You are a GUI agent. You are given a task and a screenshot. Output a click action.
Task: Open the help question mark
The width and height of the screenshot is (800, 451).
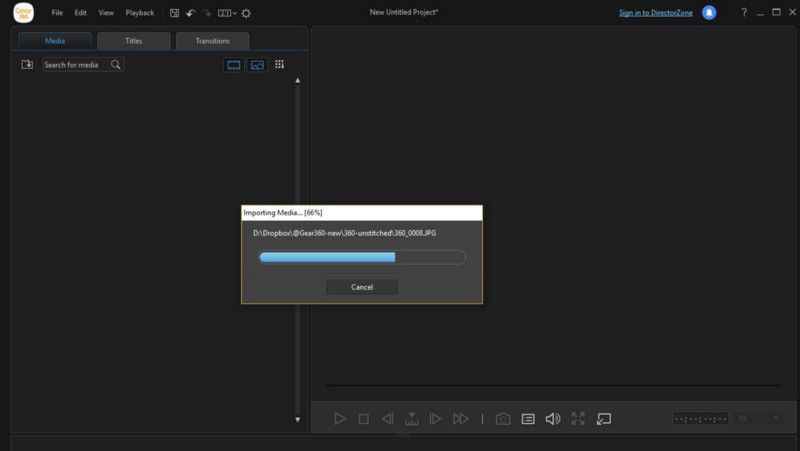click(x=744, y=12)
